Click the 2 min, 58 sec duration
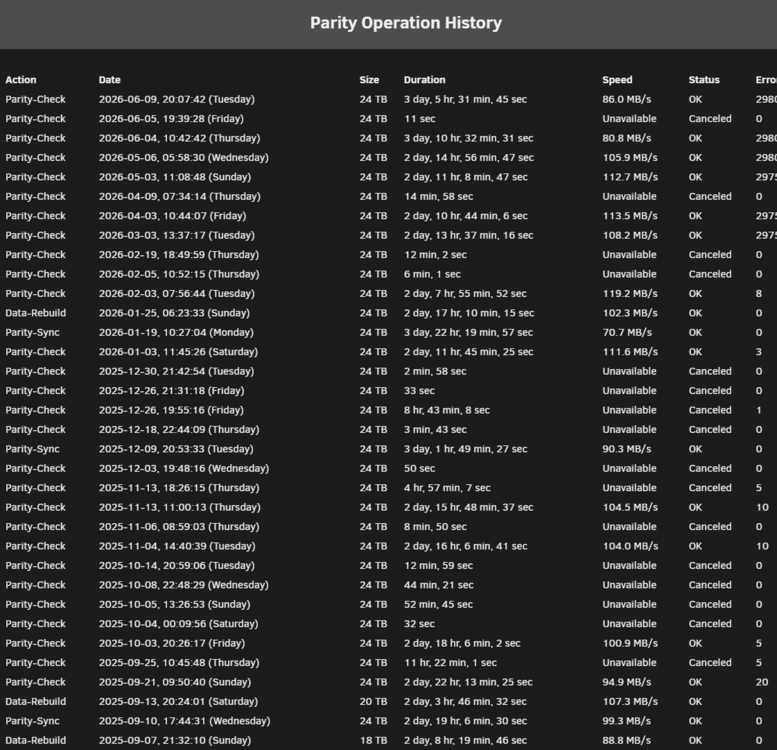 [435, 372]
